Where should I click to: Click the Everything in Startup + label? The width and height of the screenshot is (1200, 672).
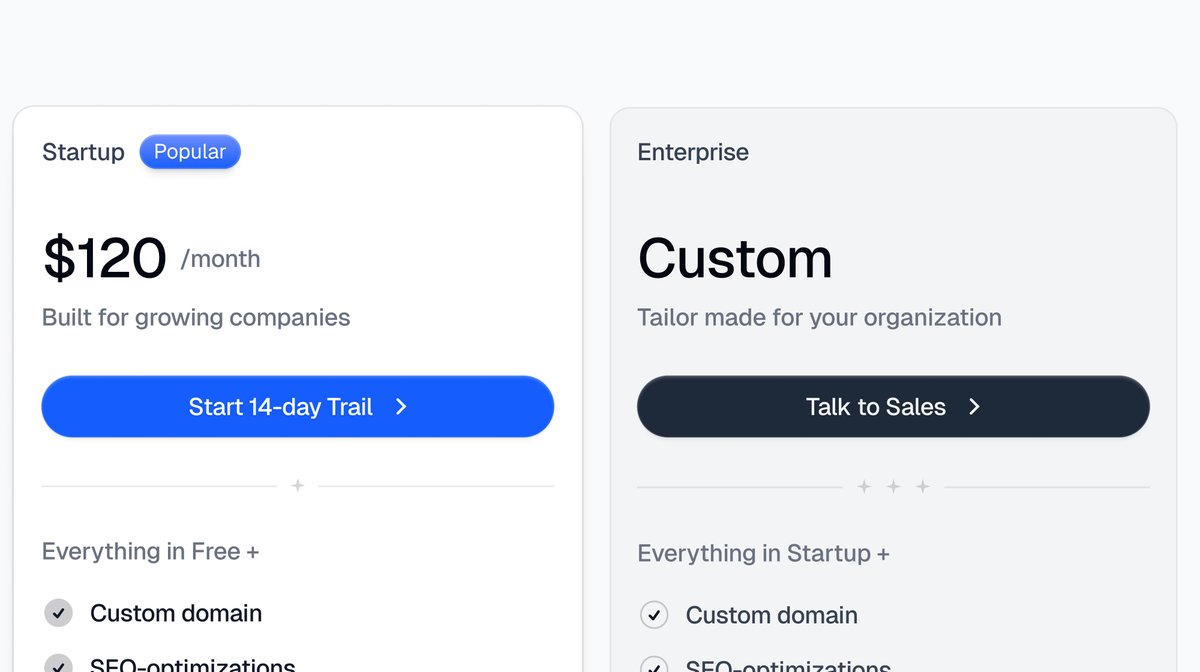(x=764, y=553)
